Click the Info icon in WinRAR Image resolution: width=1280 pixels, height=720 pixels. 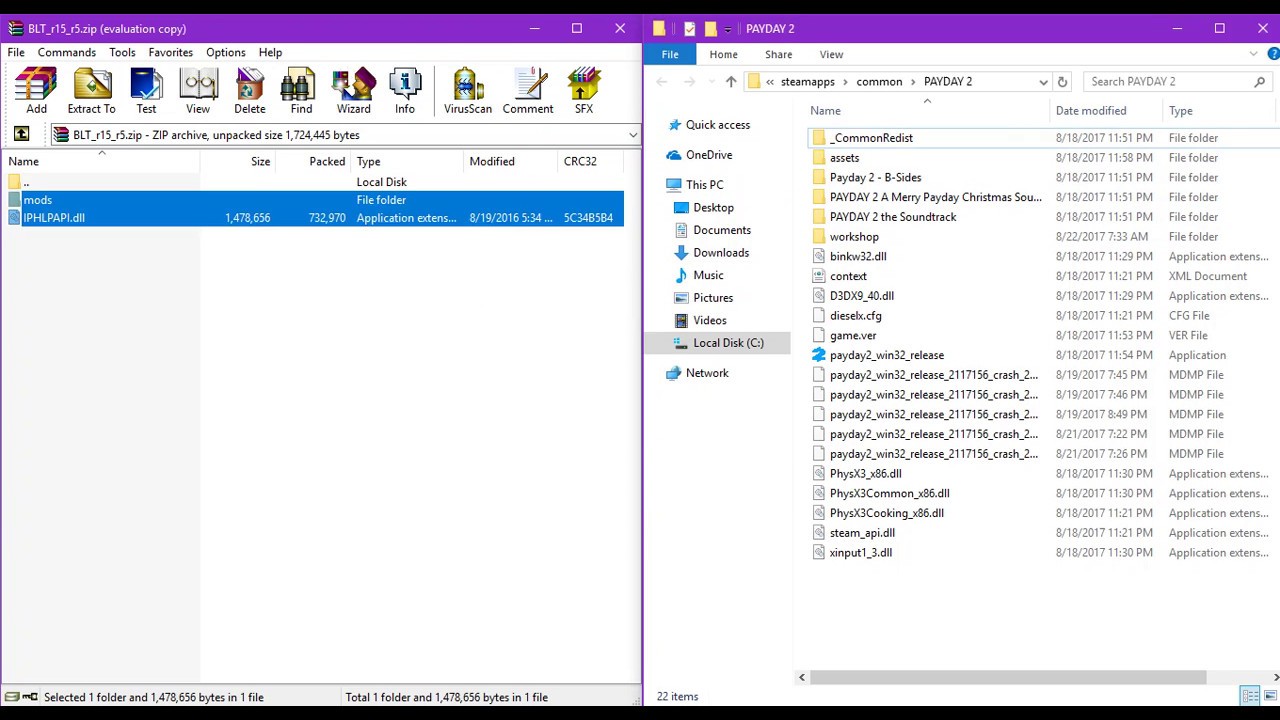(x=405, y=91)
